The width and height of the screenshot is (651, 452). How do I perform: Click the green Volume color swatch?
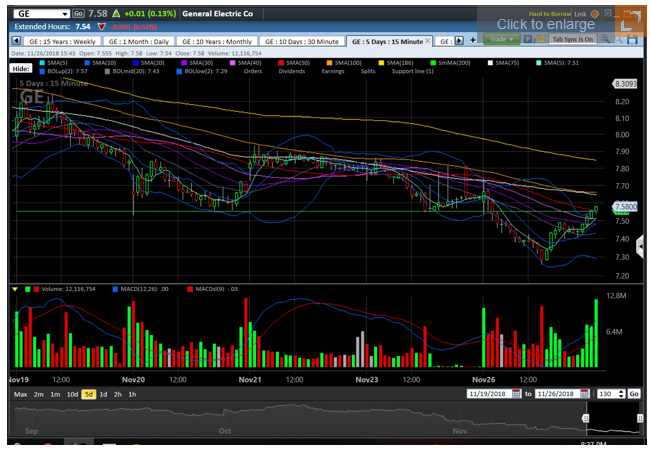coord(28,289)
